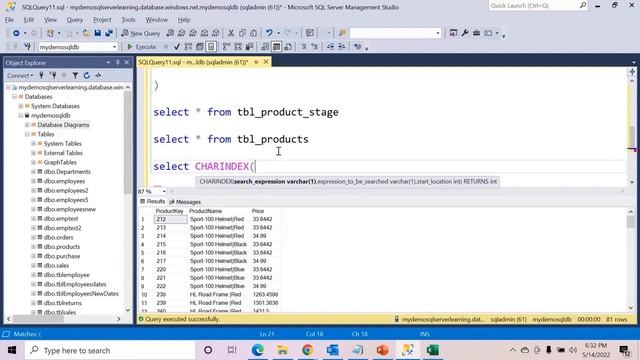
Task: Cut selection with the scissors icon
Action: tap(231, 33)
